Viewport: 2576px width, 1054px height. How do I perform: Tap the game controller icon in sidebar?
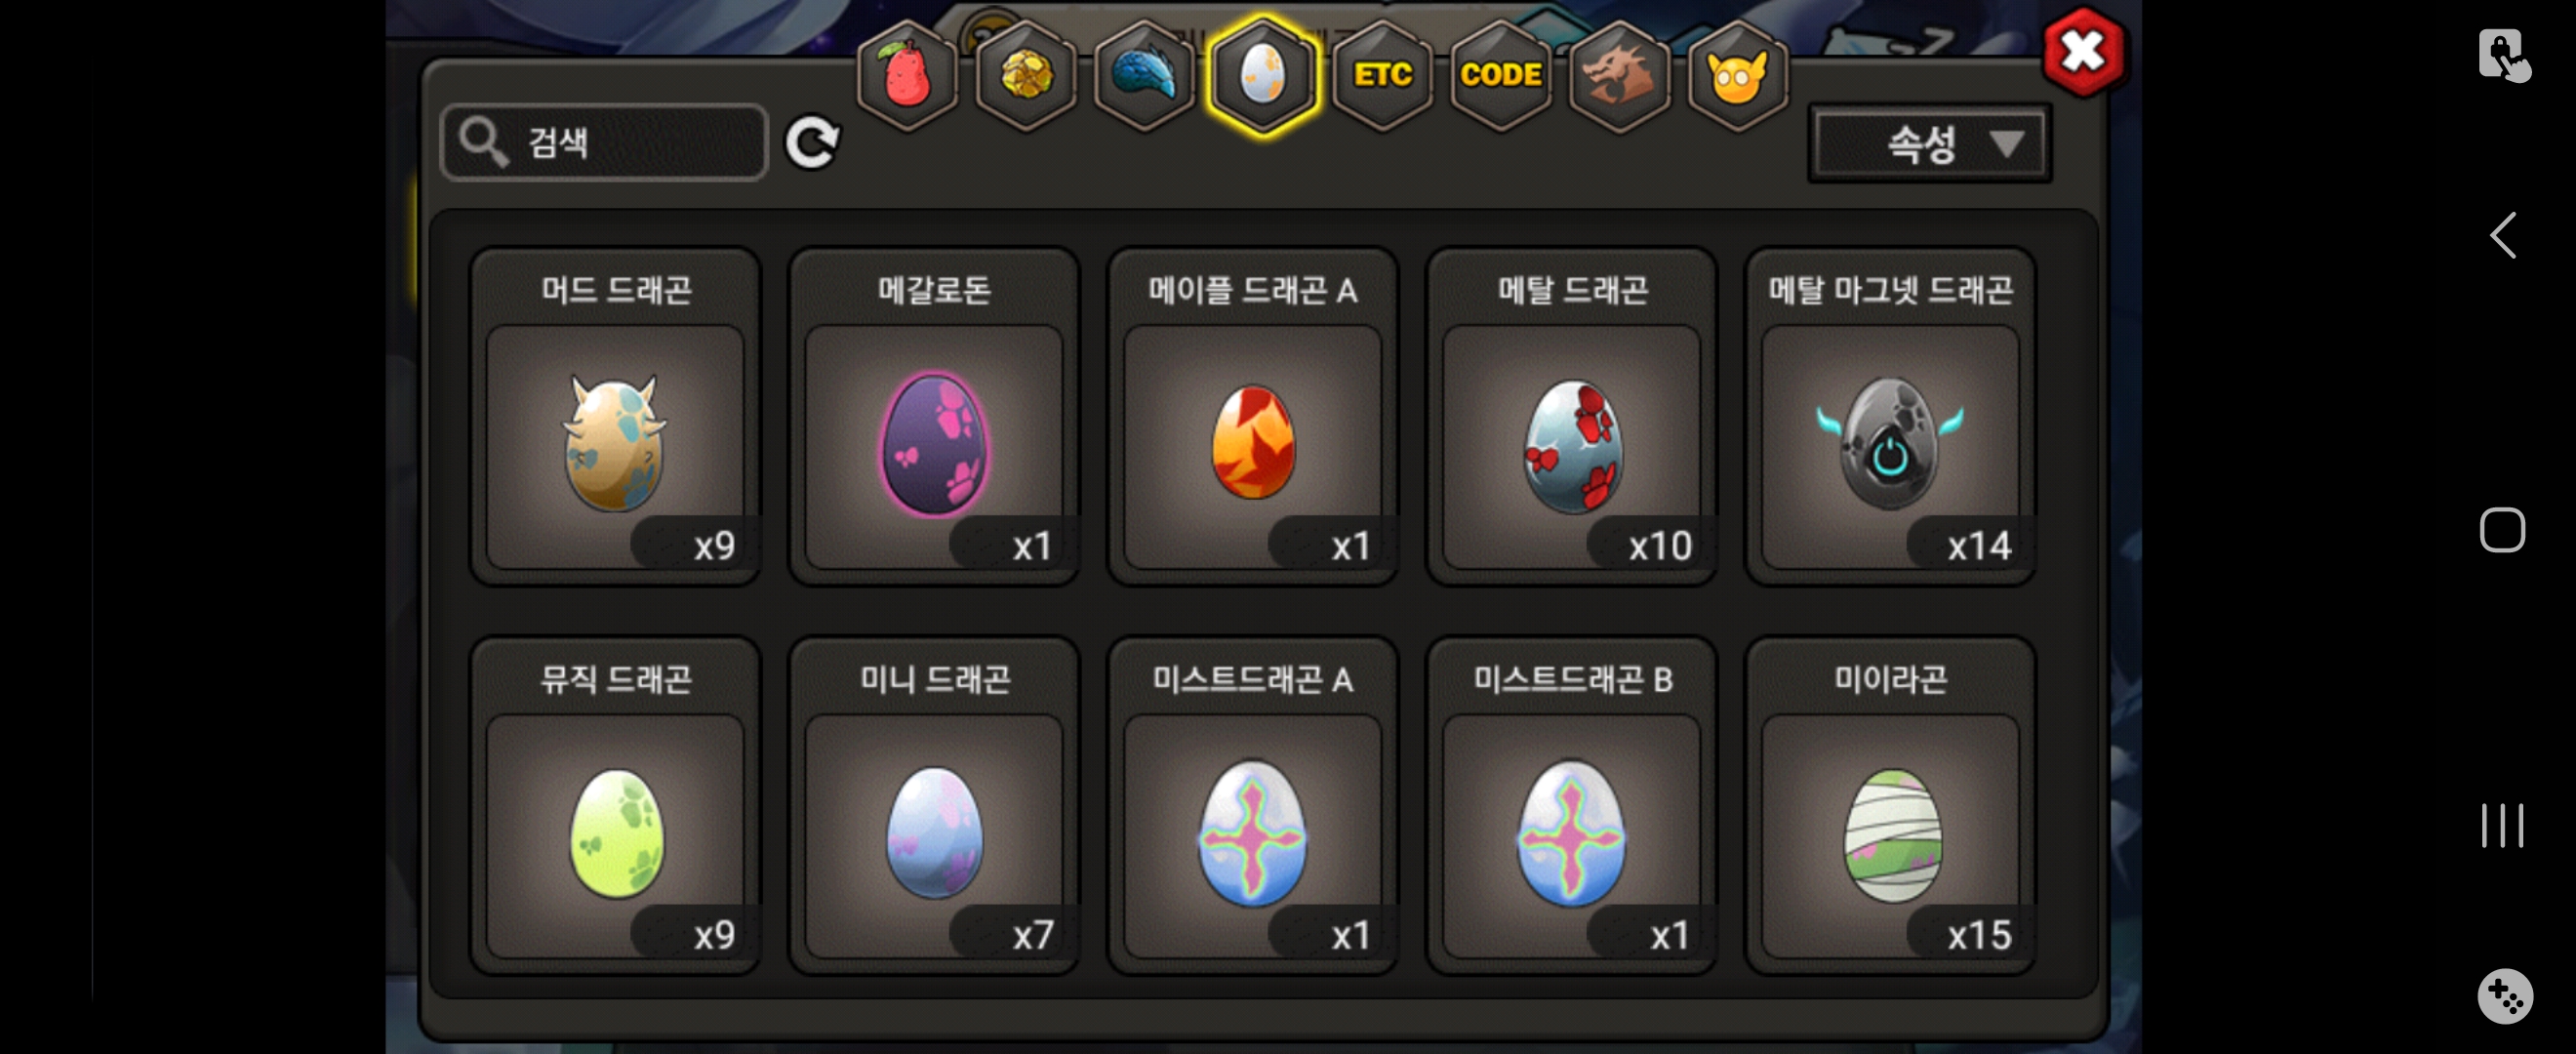2505,996
